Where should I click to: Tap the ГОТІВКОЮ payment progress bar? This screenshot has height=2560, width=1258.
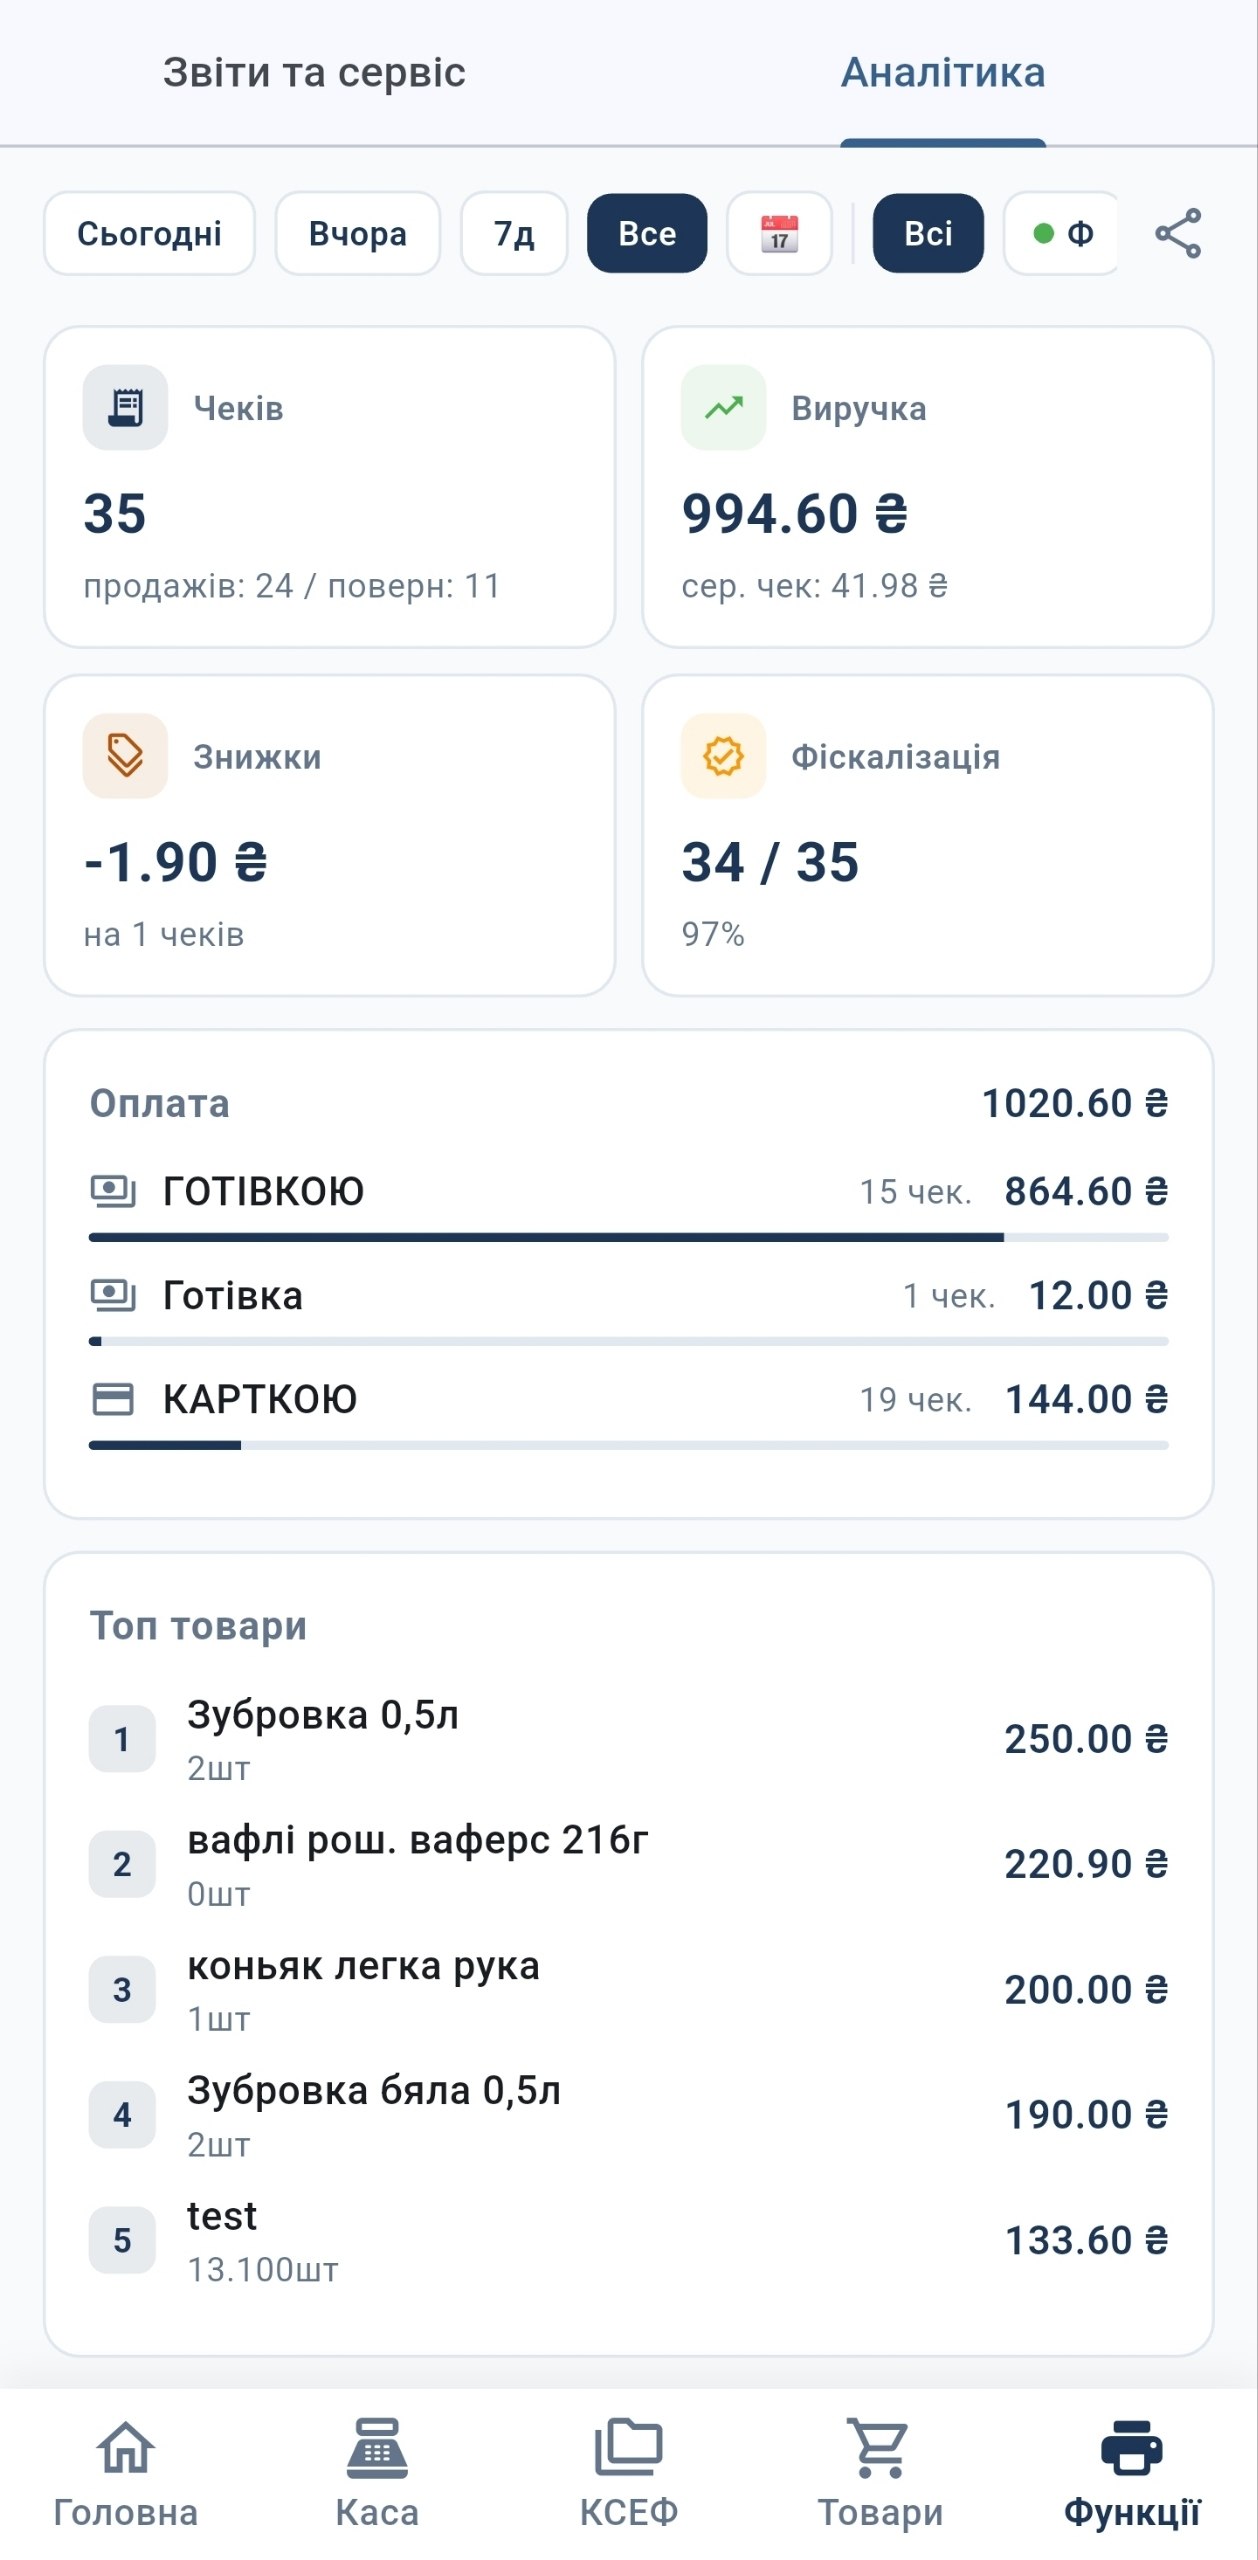[x=629, y=1237]
